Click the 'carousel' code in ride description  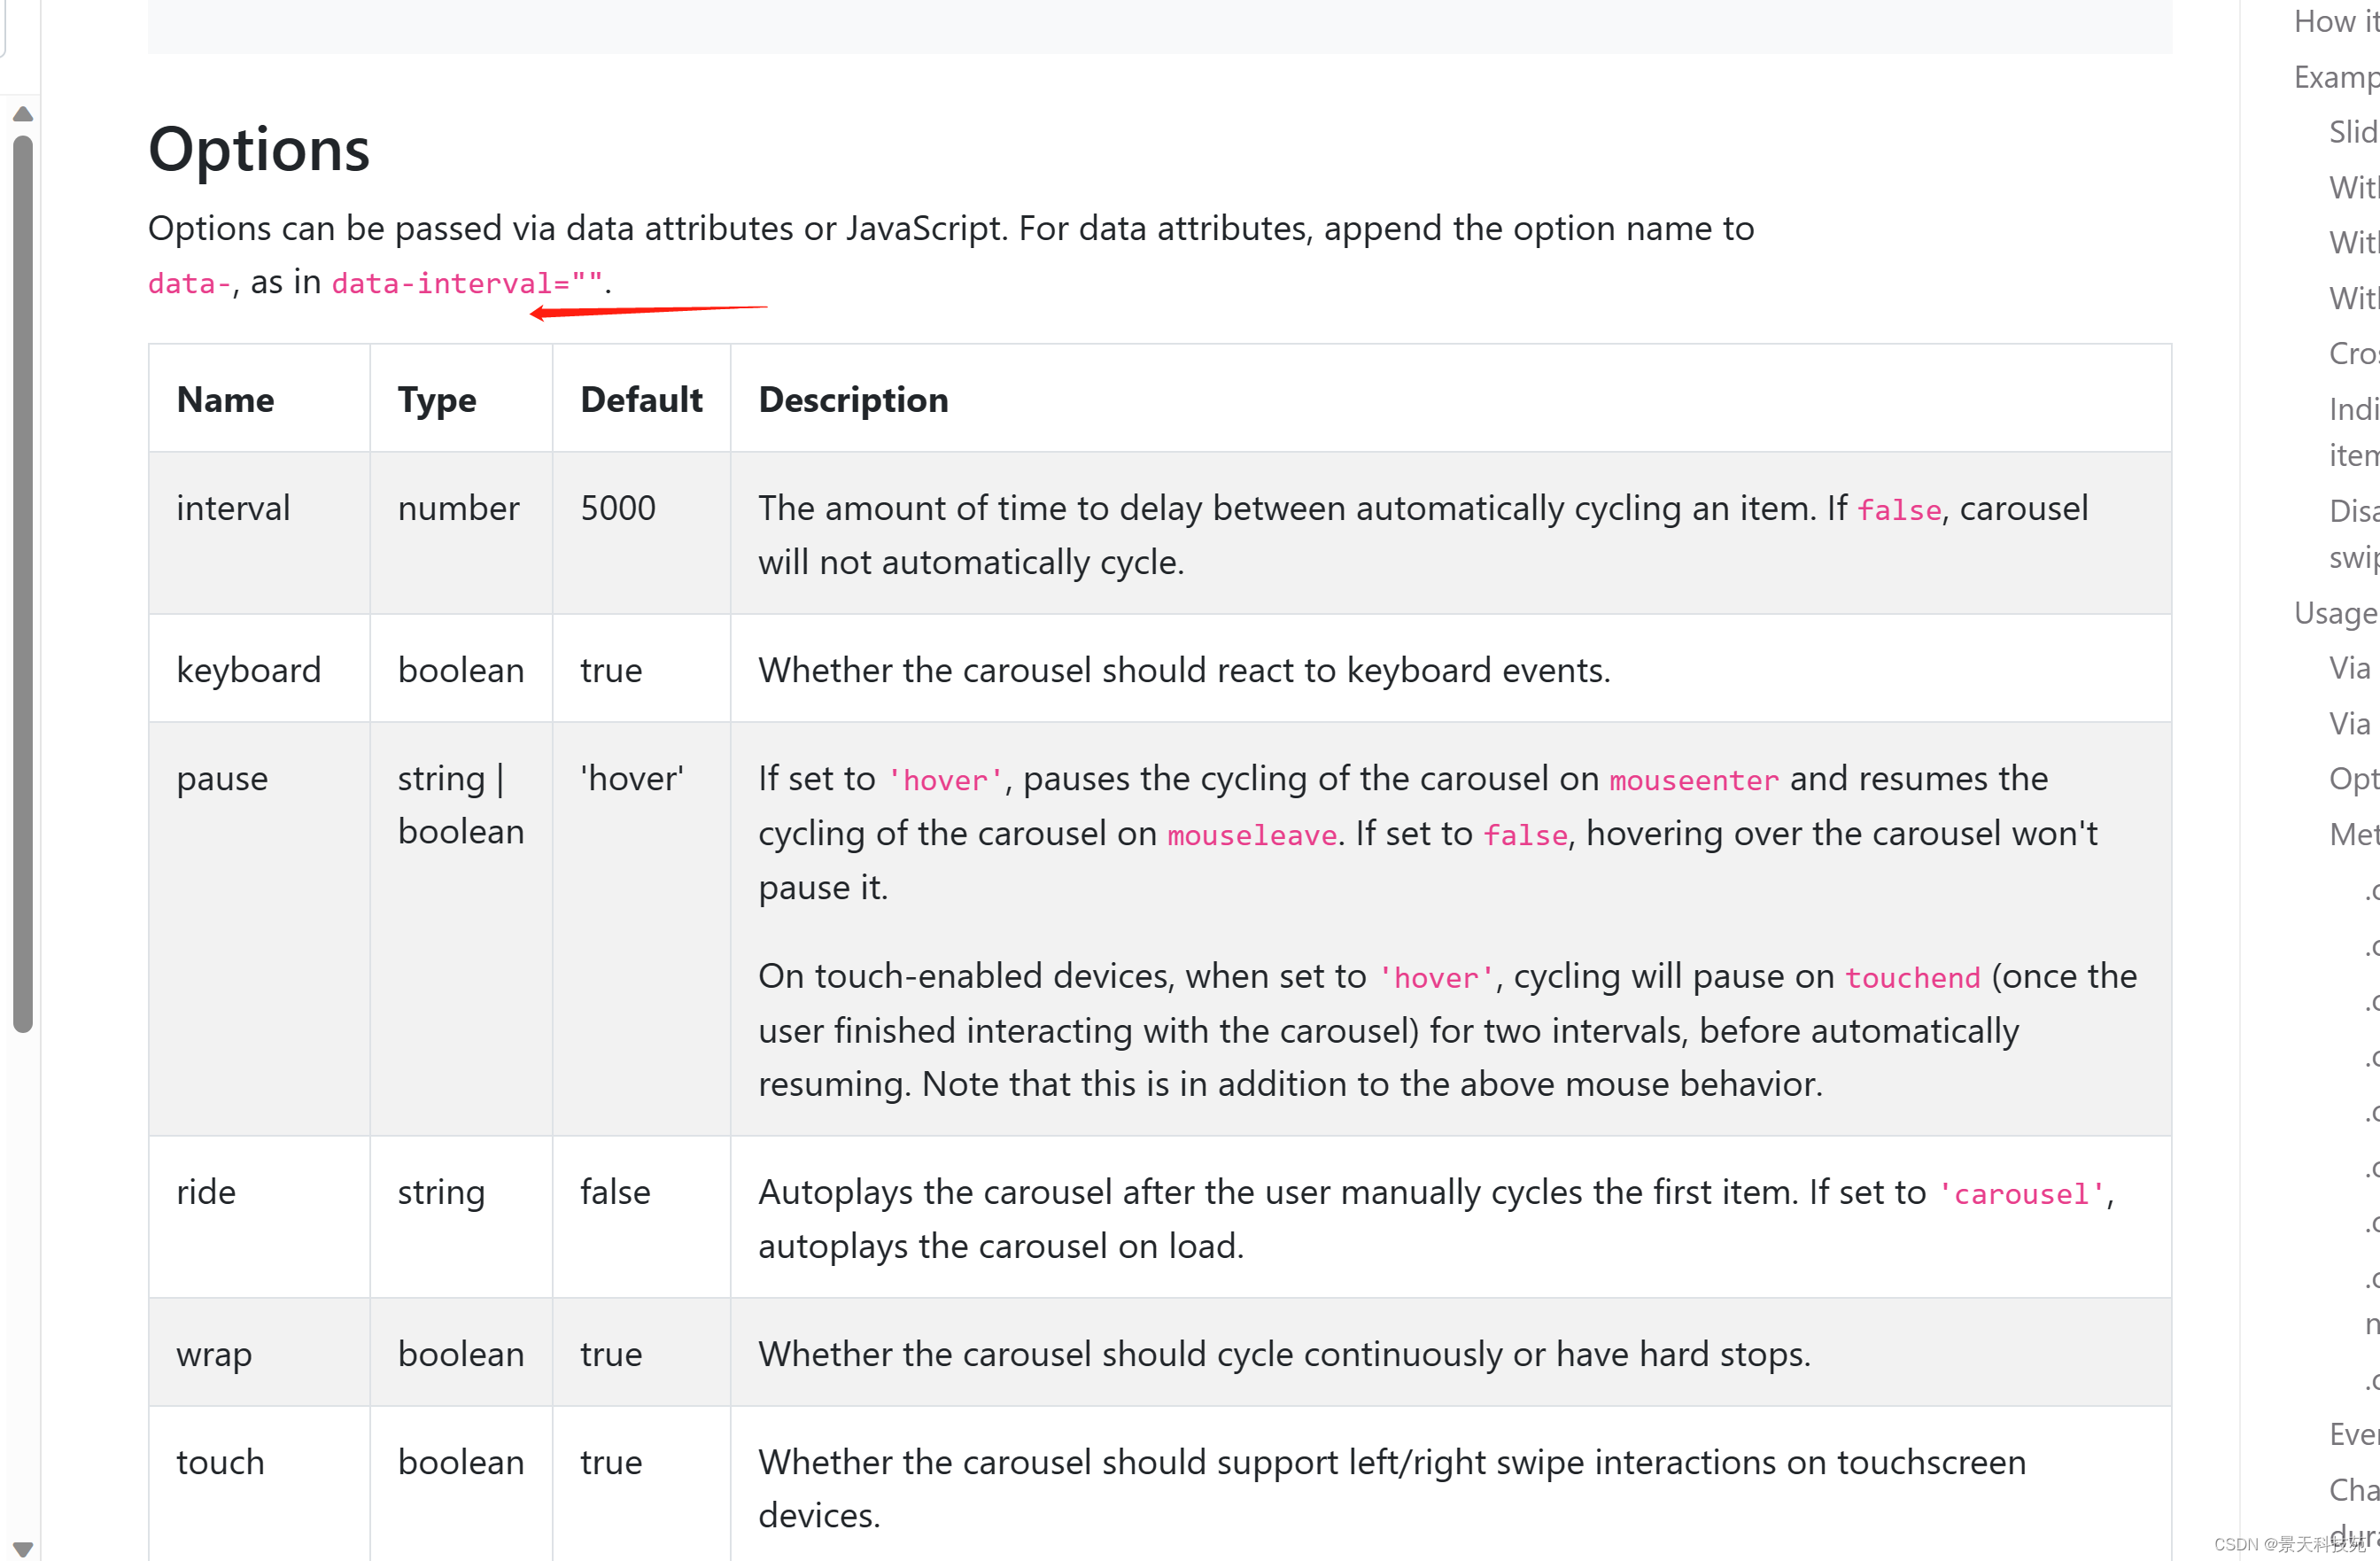pos(2021,1194)
